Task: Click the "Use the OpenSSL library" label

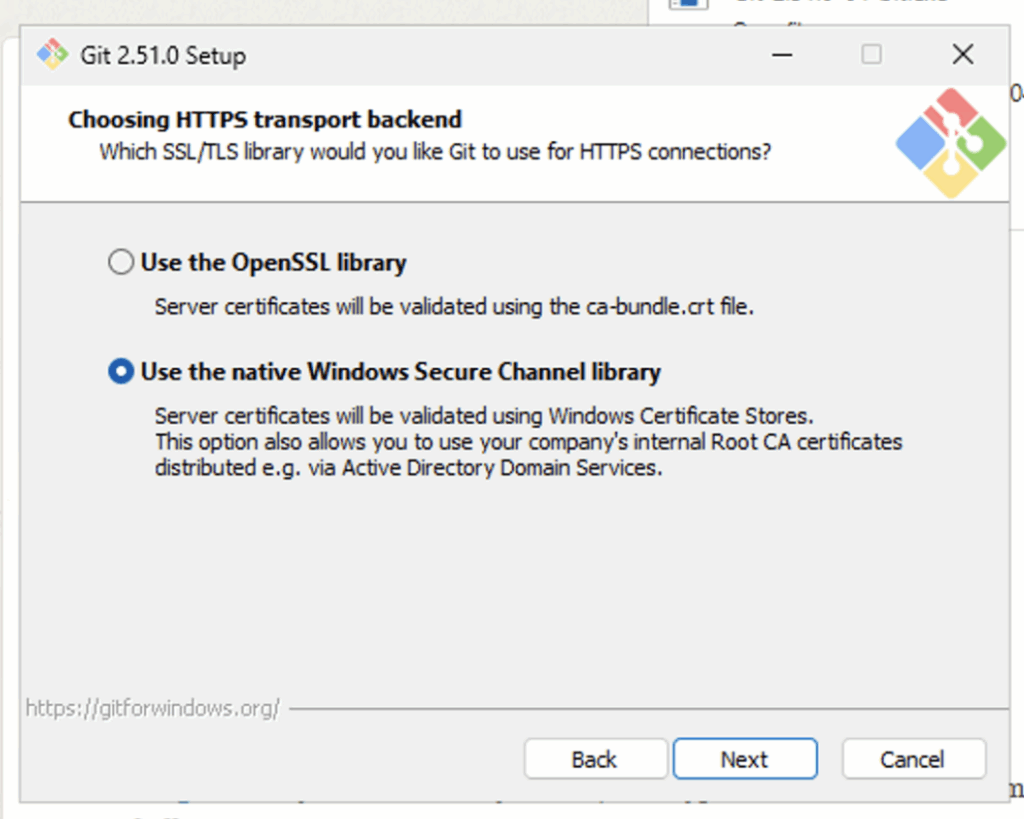Action: coord(273,263)
